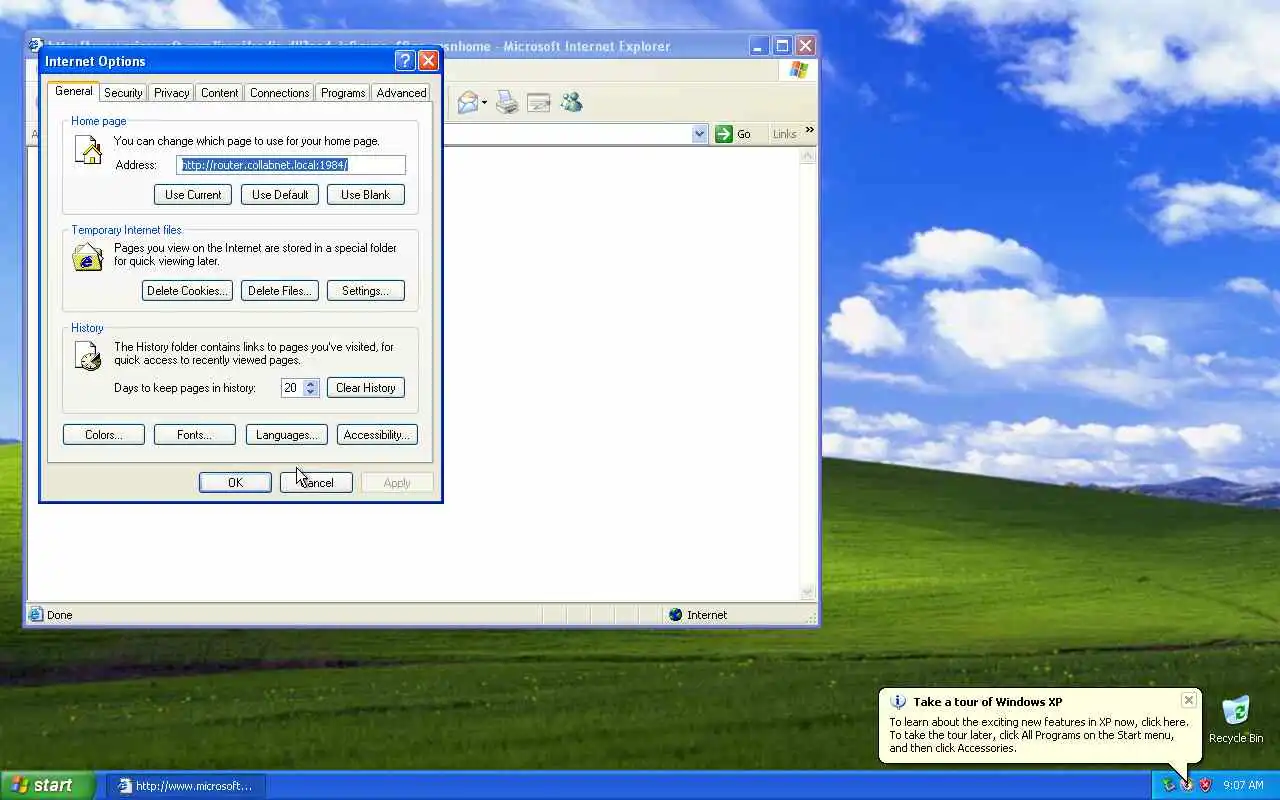Click the taskbar clock showing 9:07 AM
Screen dimensions: 1280x800
[x=1243, y=786]
